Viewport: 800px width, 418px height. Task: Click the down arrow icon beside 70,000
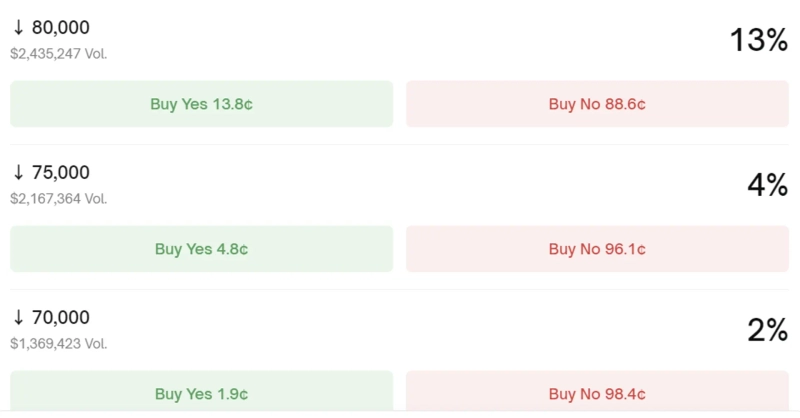click(18, 318)
